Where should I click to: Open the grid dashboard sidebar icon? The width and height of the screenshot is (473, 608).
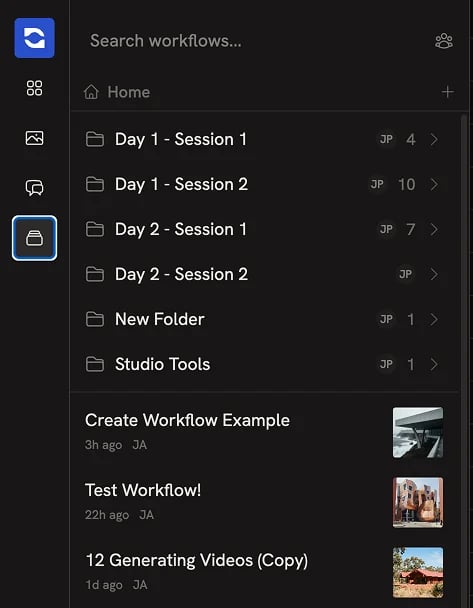pyautogui.click(x=35, y=88)
